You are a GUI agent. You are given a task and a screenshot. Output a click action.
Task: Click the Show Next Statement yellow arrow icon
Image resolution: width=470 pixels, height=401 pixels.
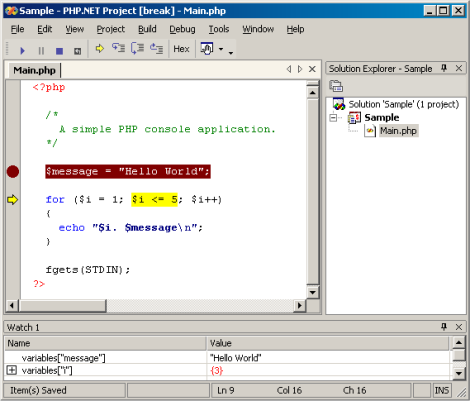99,49
